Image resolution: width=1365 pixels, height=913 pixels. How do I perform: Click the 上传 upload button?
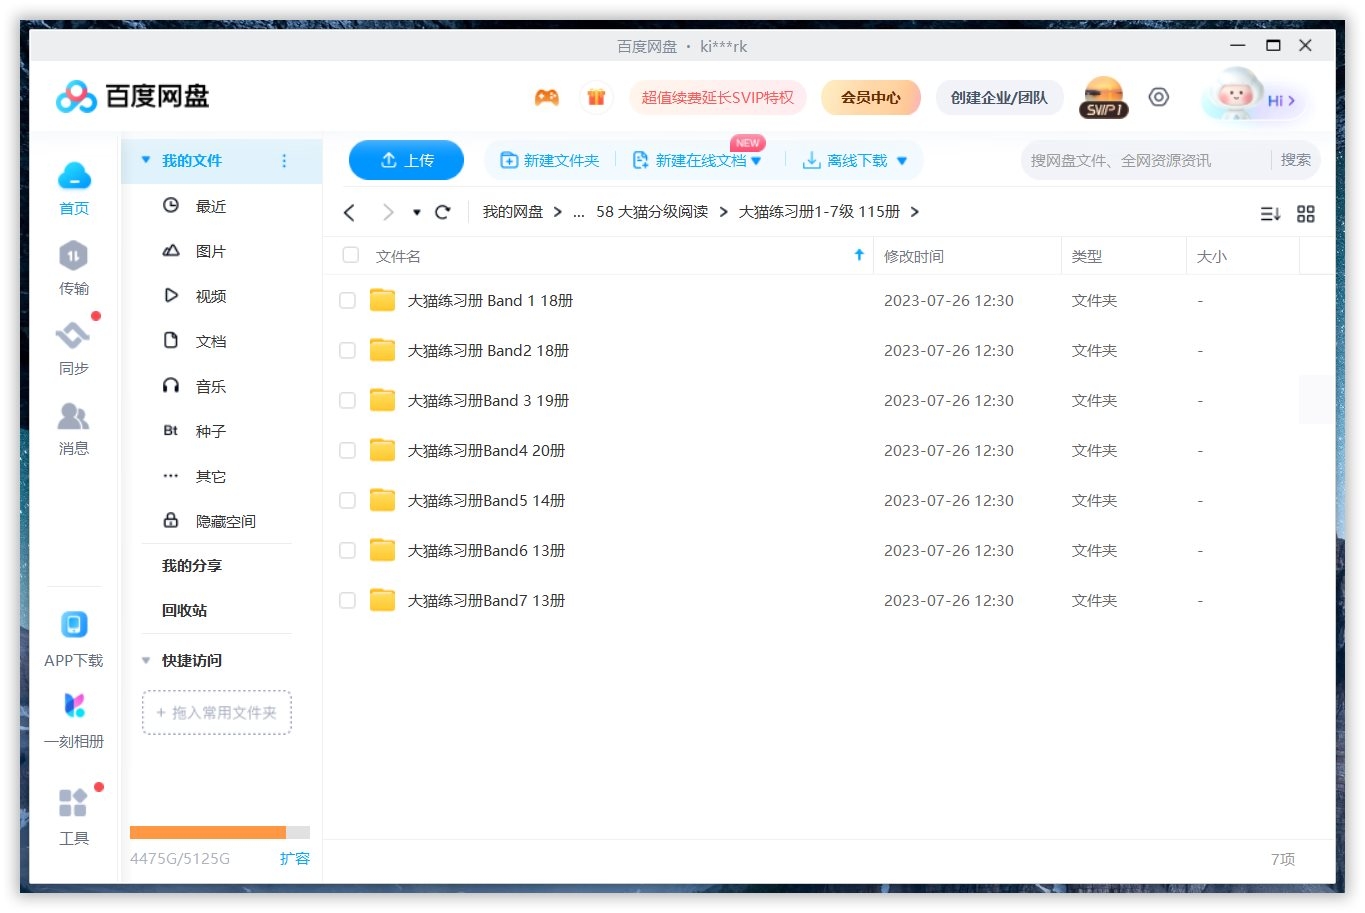pyautogui.click(x=406, y=159)
